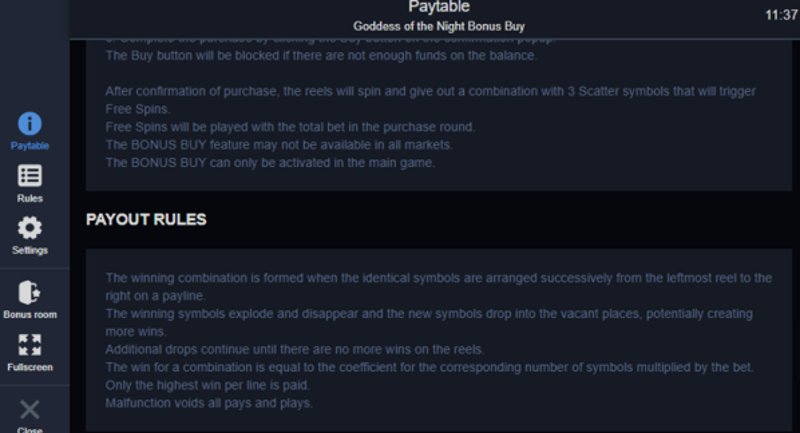Screen dimensions: 800x433
Task: Enter the Bonus room door icon
Action: (x=30, y=292)
